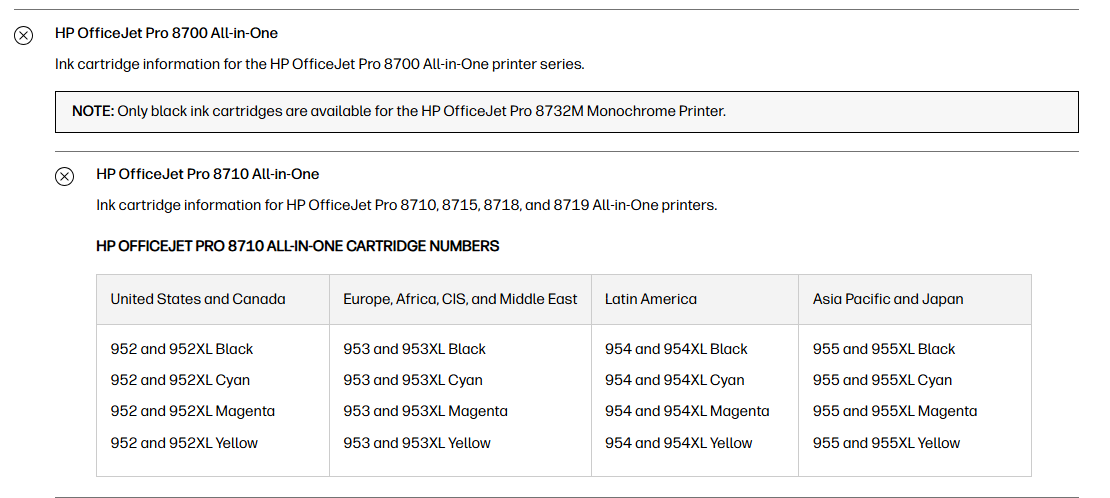
Task: Click the 954 and 954XL Magenta entry
Action: pos(687,411)
